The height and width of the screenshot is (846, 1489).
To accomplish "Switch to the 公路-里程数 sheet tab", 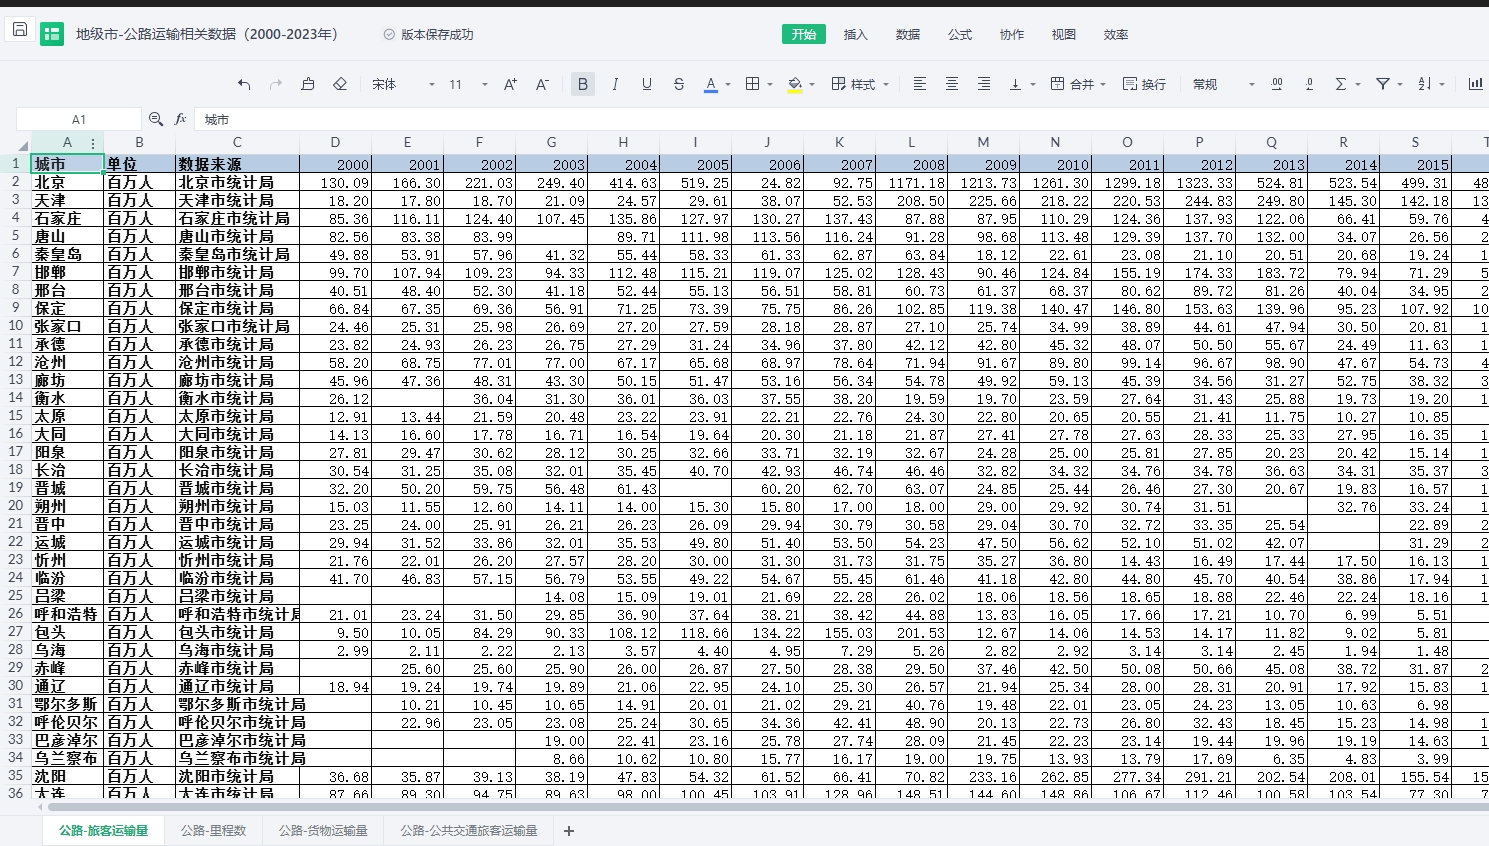I will pos(213,830).
